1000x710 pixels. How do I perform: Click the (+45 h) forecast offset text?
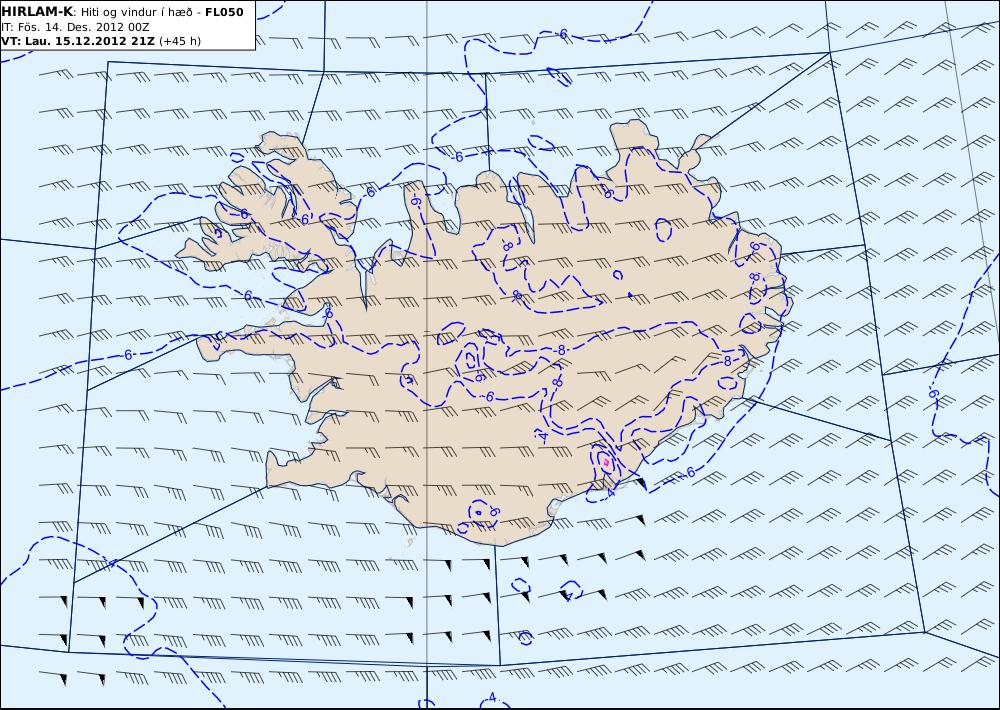[180, 41]
